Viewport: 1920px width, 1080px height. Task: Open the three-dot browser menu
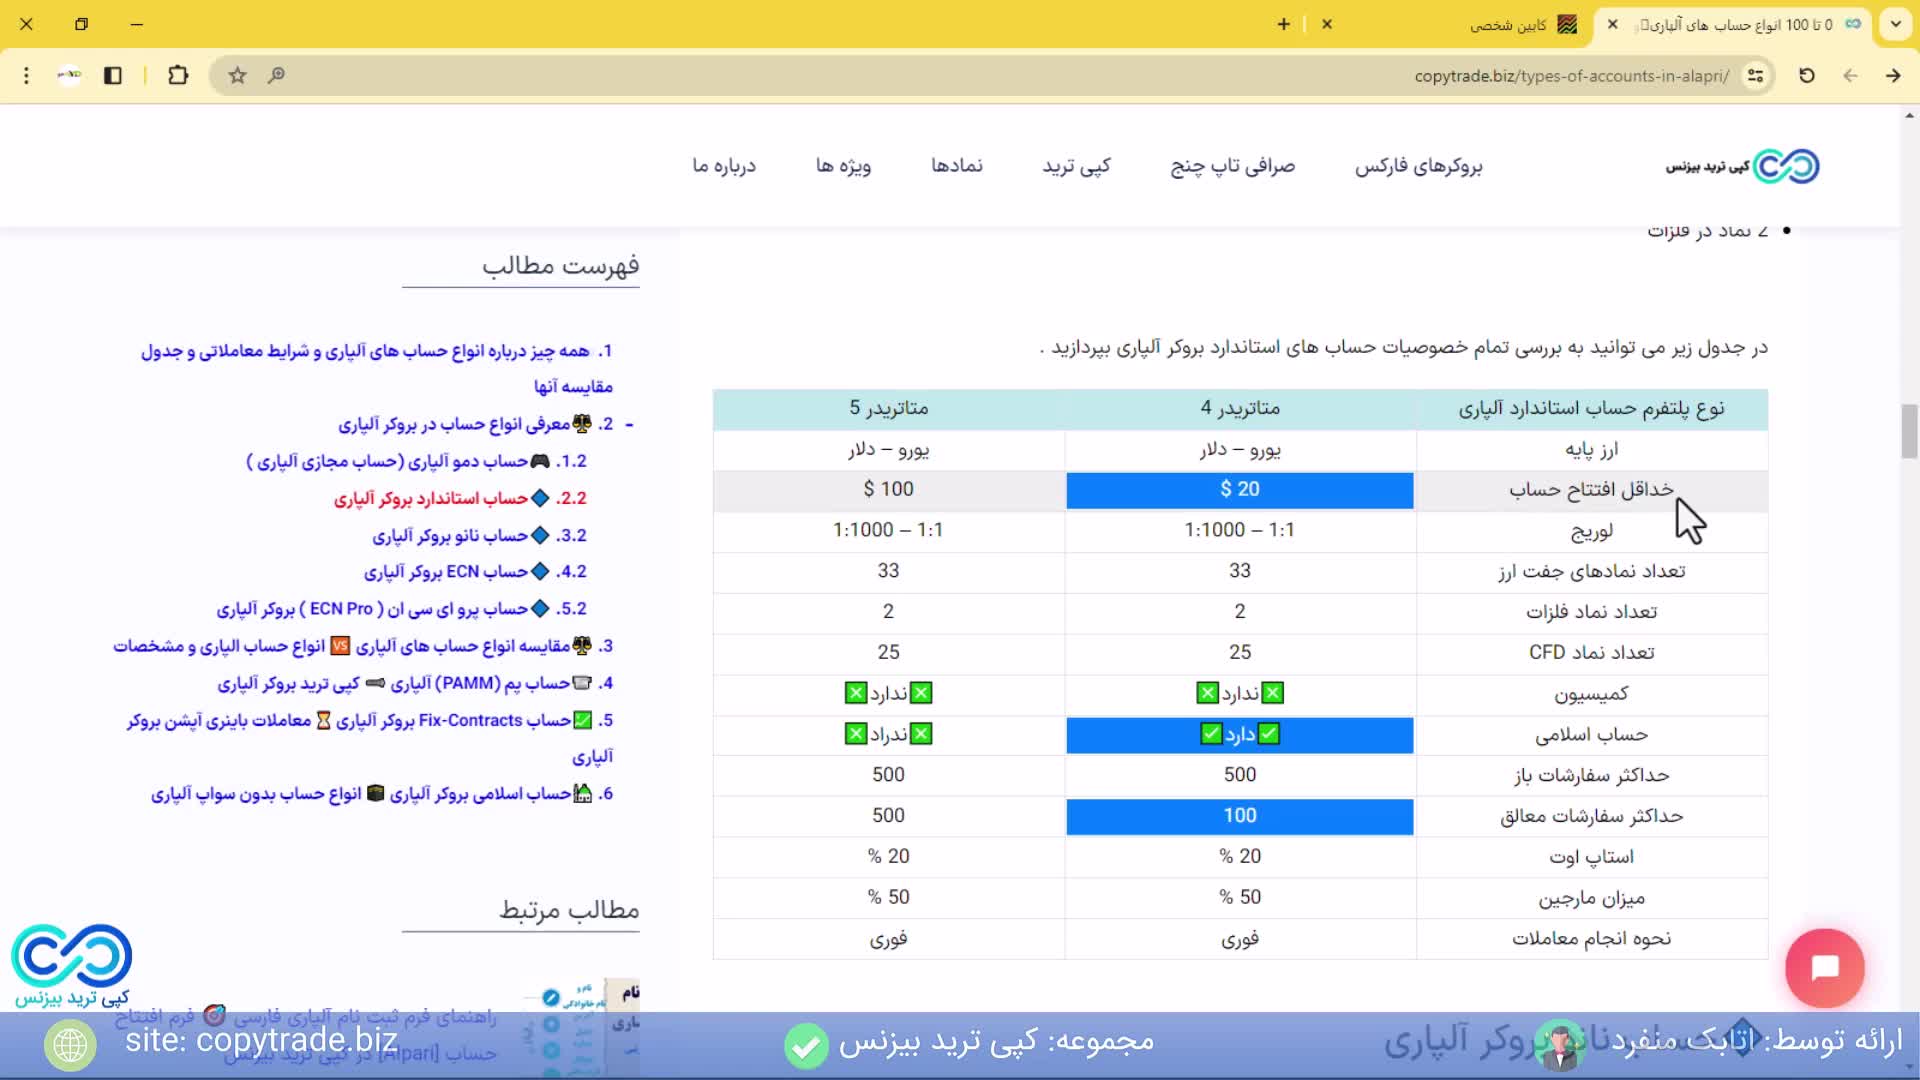26,75
